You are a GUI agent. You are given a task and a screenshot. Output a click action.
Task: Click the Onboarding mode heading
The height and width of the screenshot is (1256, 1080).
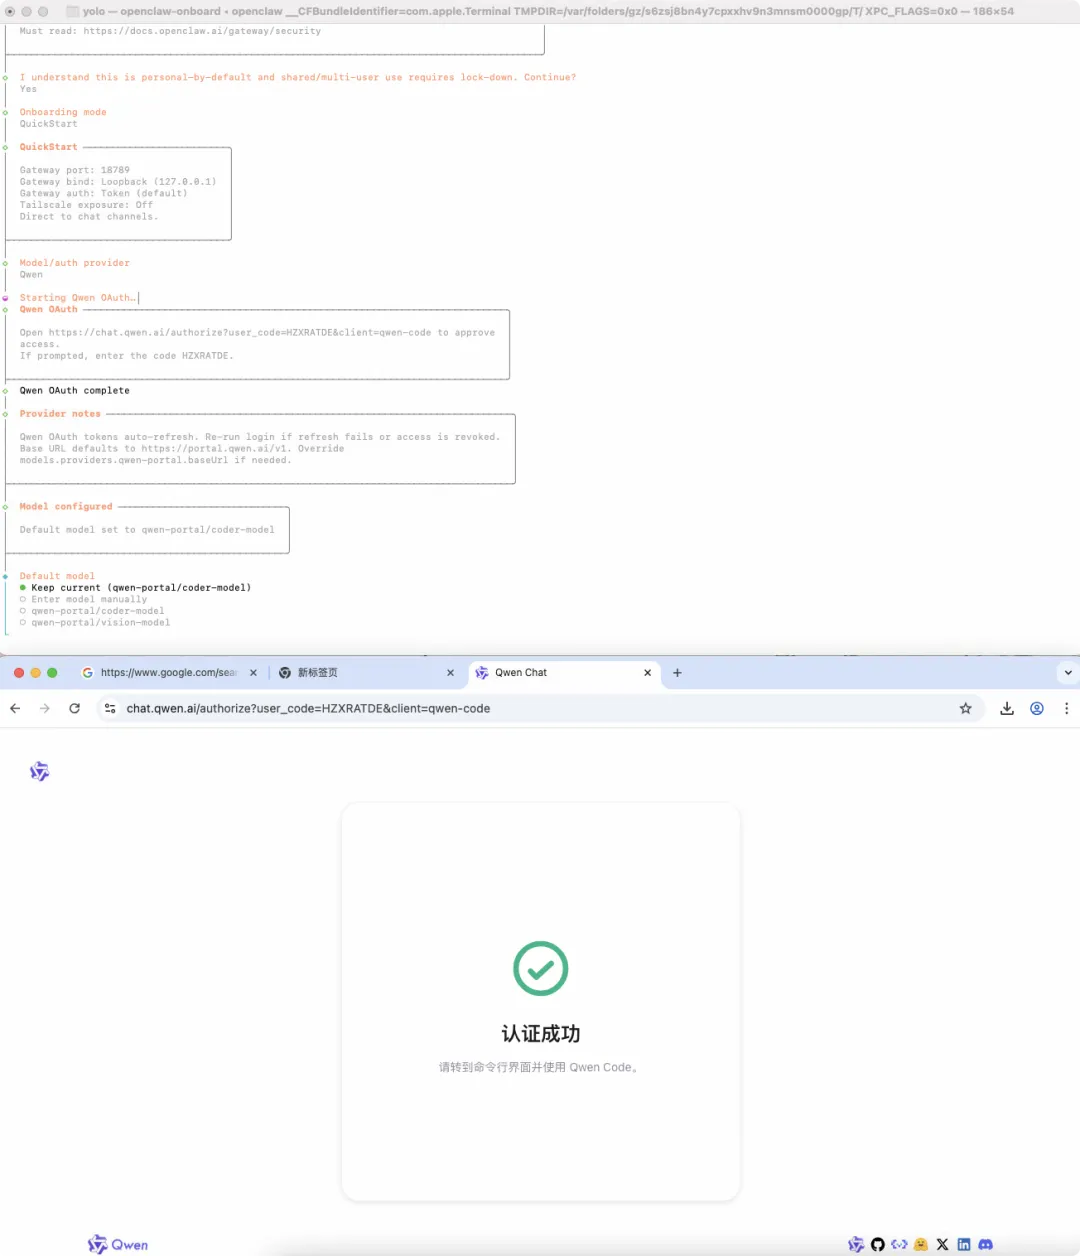63,112
